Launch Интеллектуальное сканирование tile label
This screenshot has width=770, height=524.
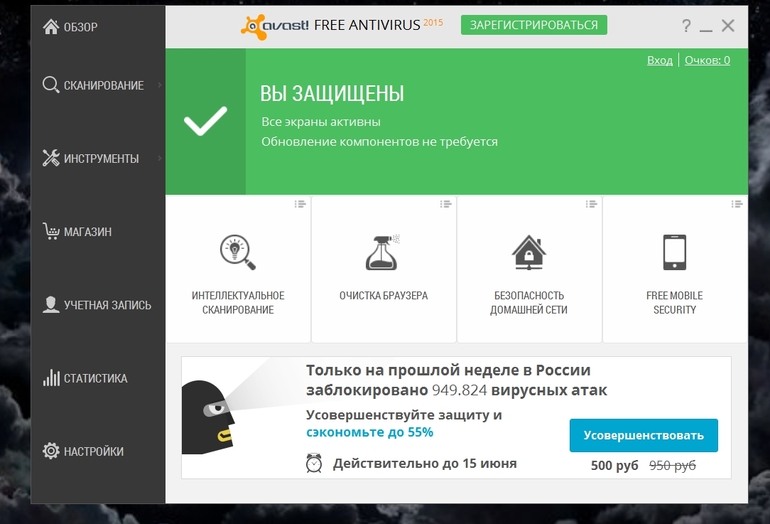[238, 303]
